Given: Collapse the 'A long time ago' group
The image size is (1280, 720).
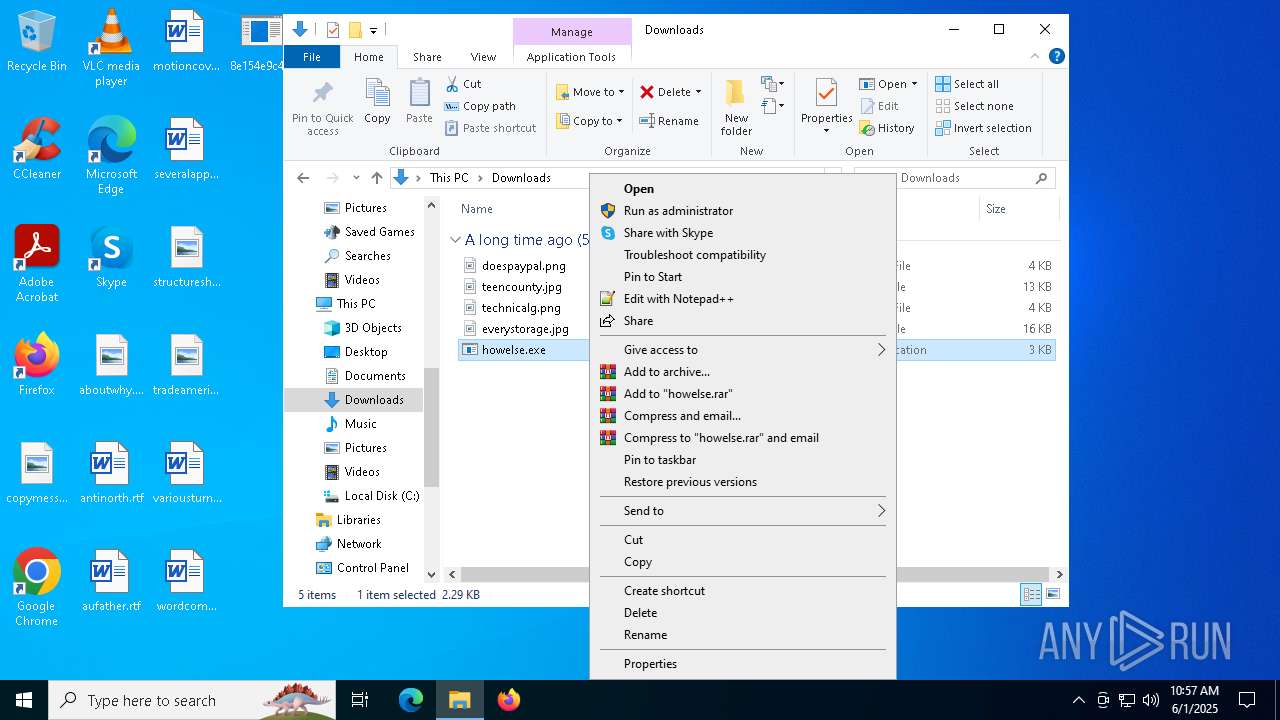Looking at the screenshot, I should [x=455, y=240].
